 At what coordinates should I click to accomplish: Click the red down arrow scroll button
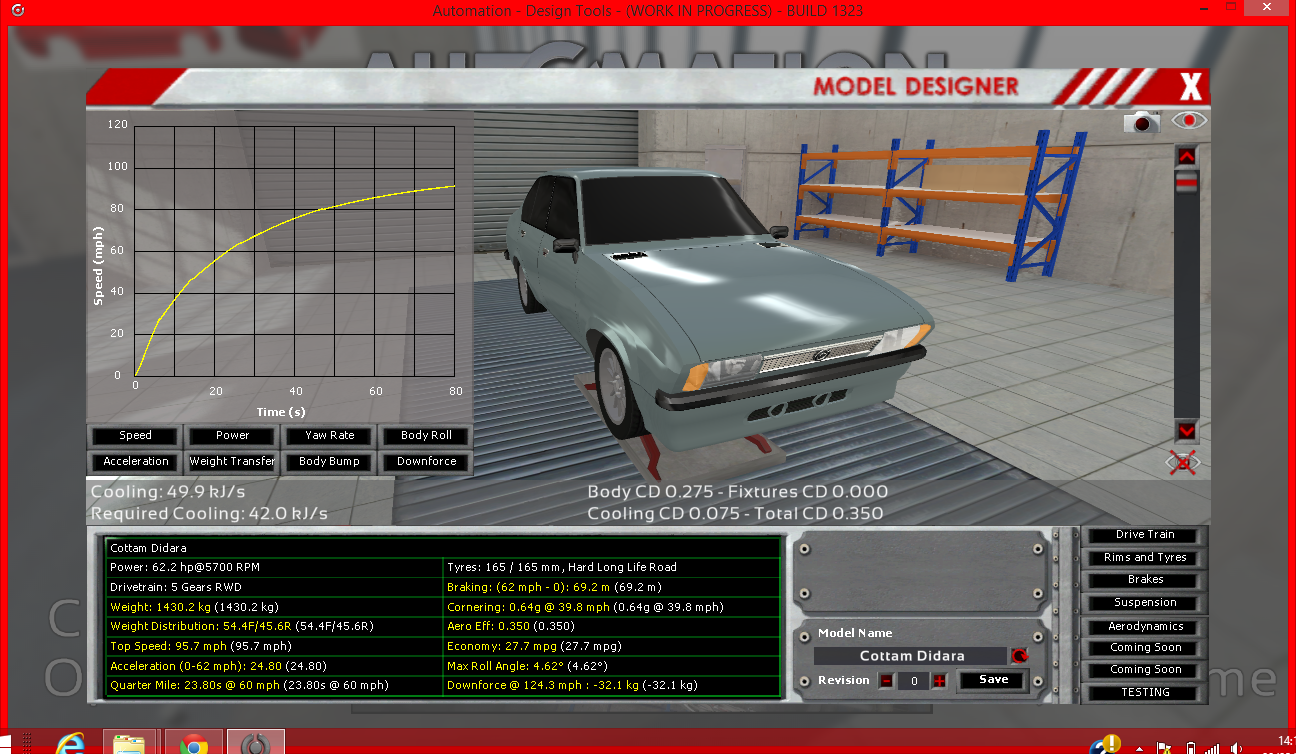(x=1186, y=431)
